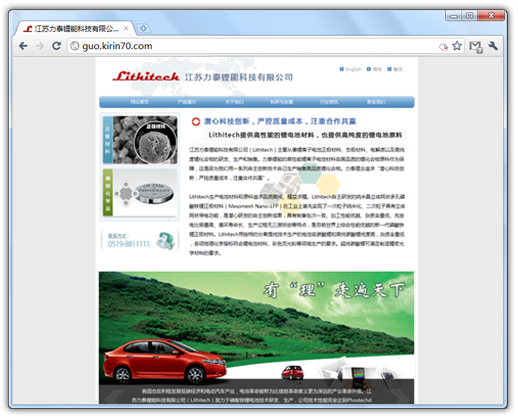518x418 pixels.
Task: Click the page info globe icon before the URL
Action: (75, 46)
